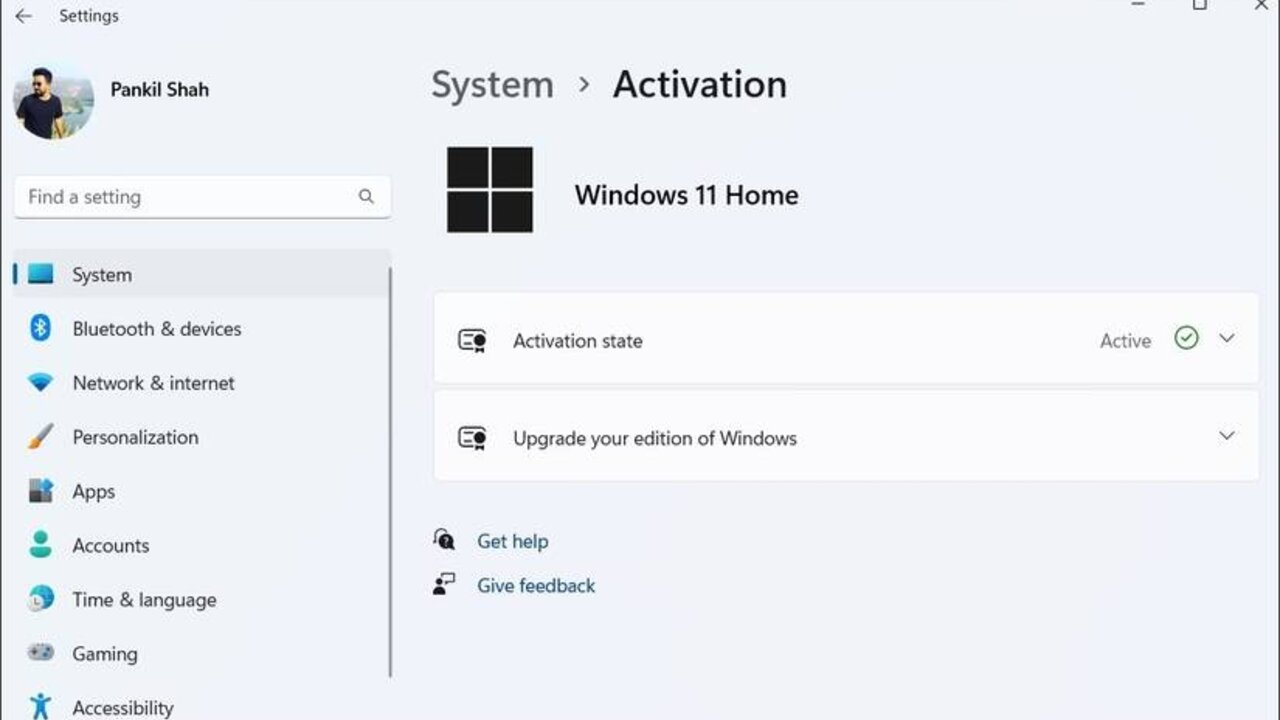Expand the Activation state chevron
The image size is (1280, 720).
click(x=1227, y=339)
